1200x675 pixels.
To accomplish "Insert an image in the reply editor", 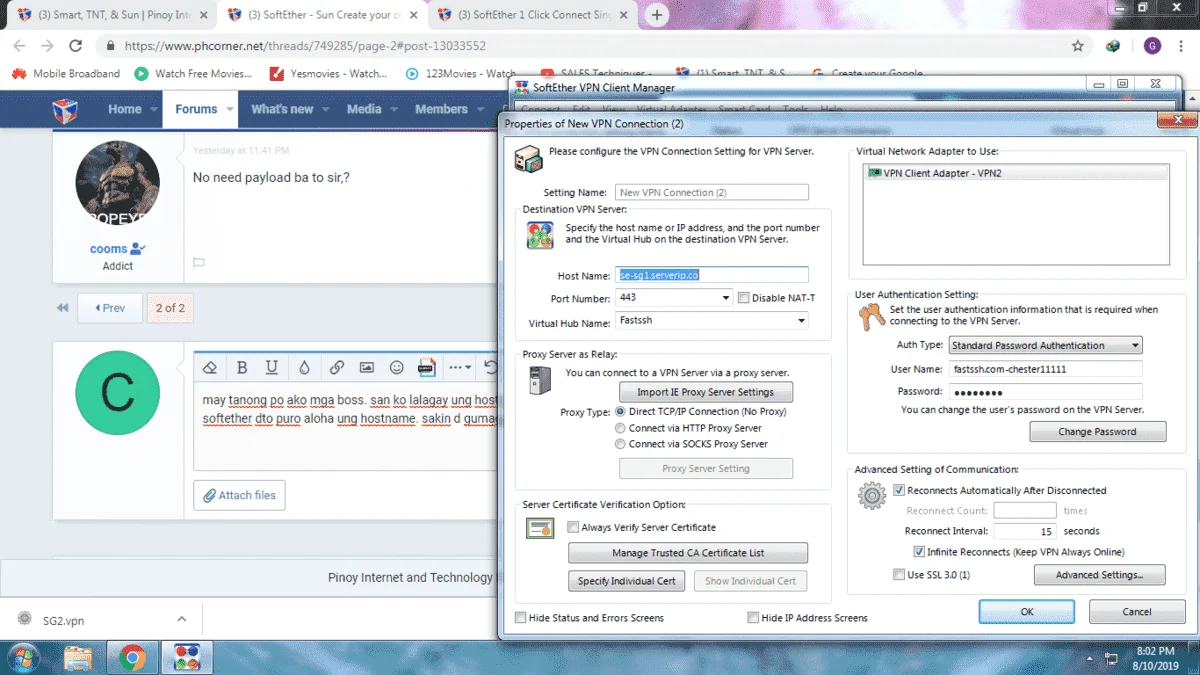I will click(367, 368).
